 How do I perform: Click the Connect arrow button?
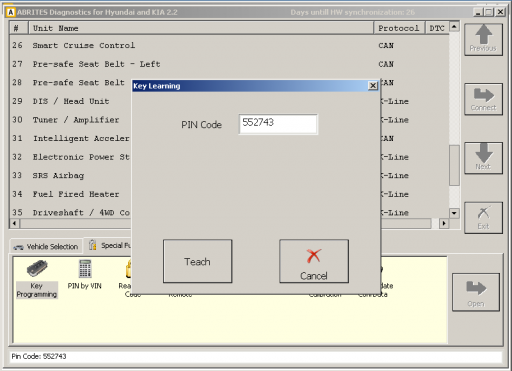point(483,99)
